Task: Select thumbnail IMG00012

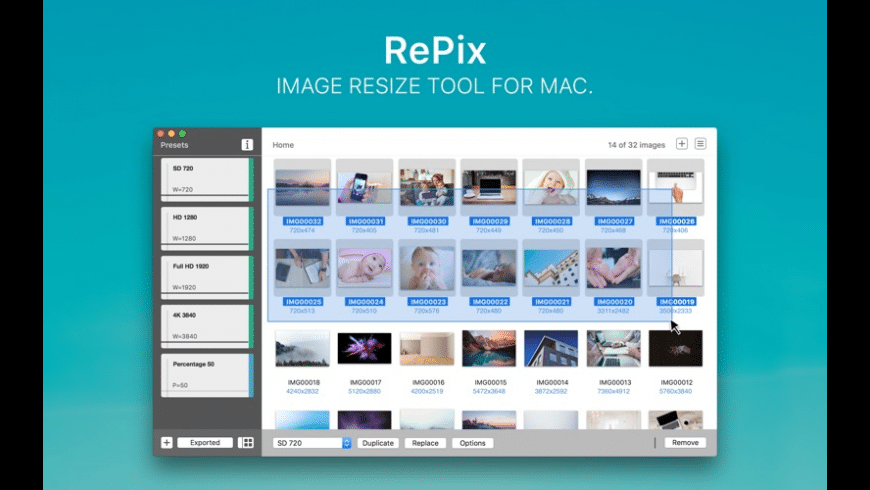Action: click(675, 348)
